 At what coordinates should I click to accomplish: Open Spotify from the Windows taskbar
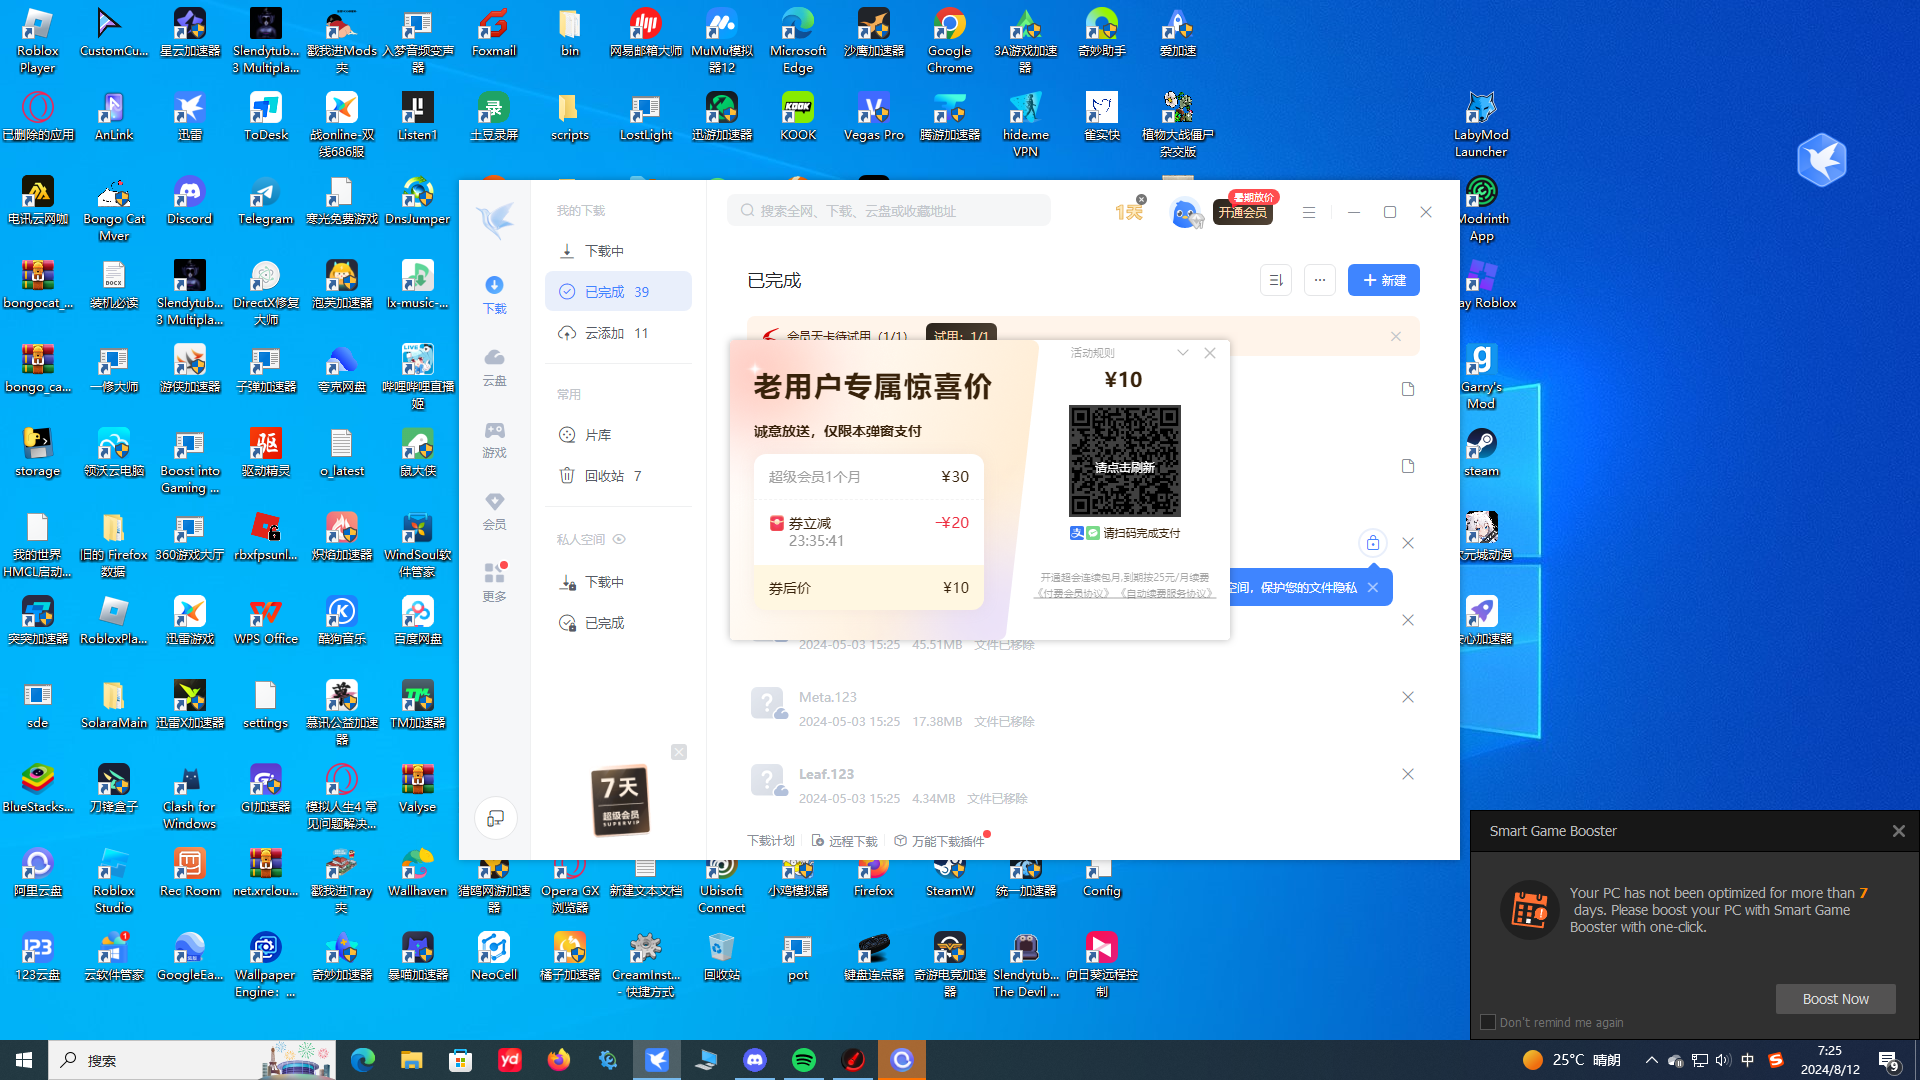[x=804, y=1060]
